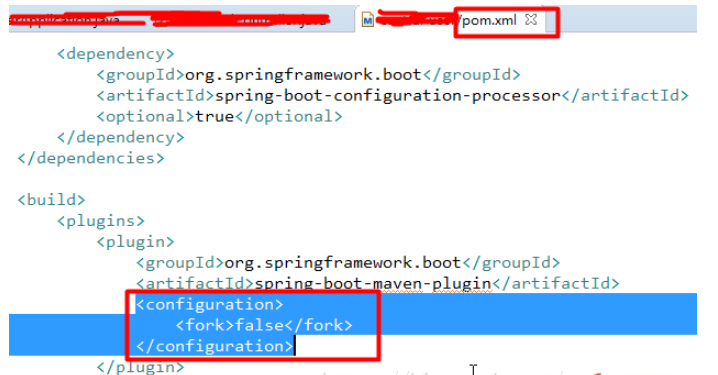Click the closing </dependency> tag
This screenshot has height=375, width=718.
point(120,137)
